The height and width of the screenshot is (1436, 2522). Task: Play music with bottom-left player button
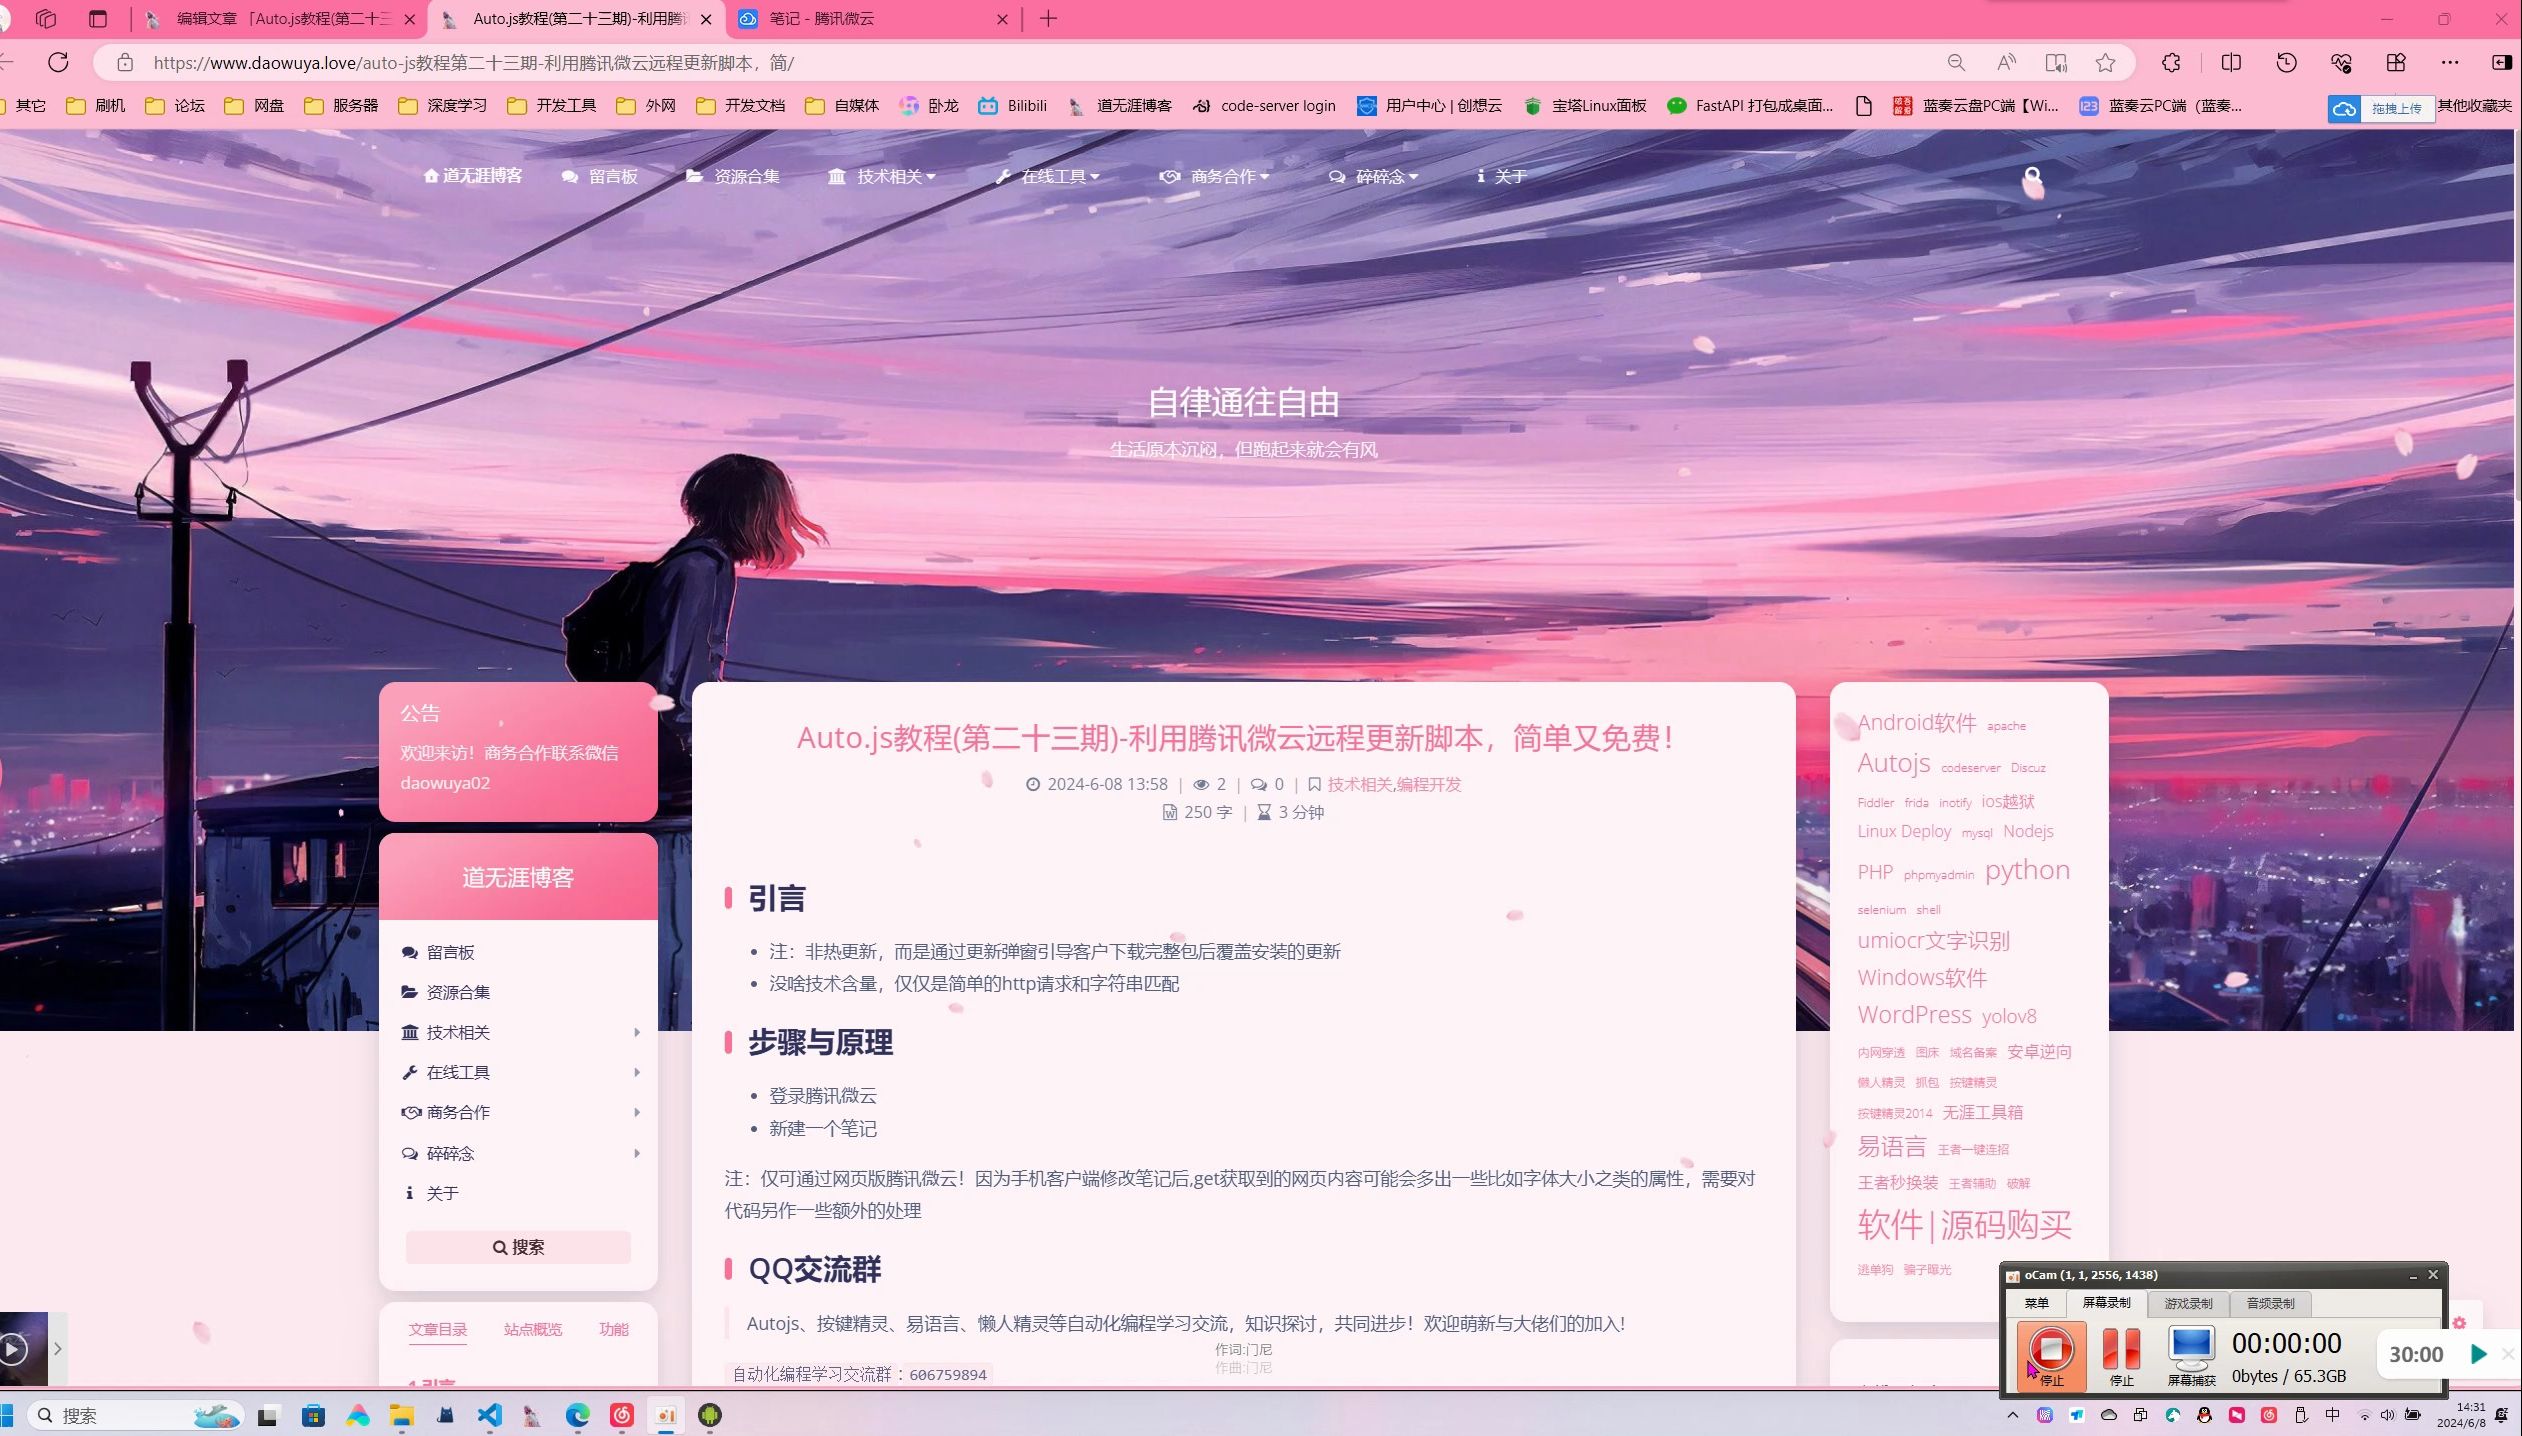pos(12,1349)
